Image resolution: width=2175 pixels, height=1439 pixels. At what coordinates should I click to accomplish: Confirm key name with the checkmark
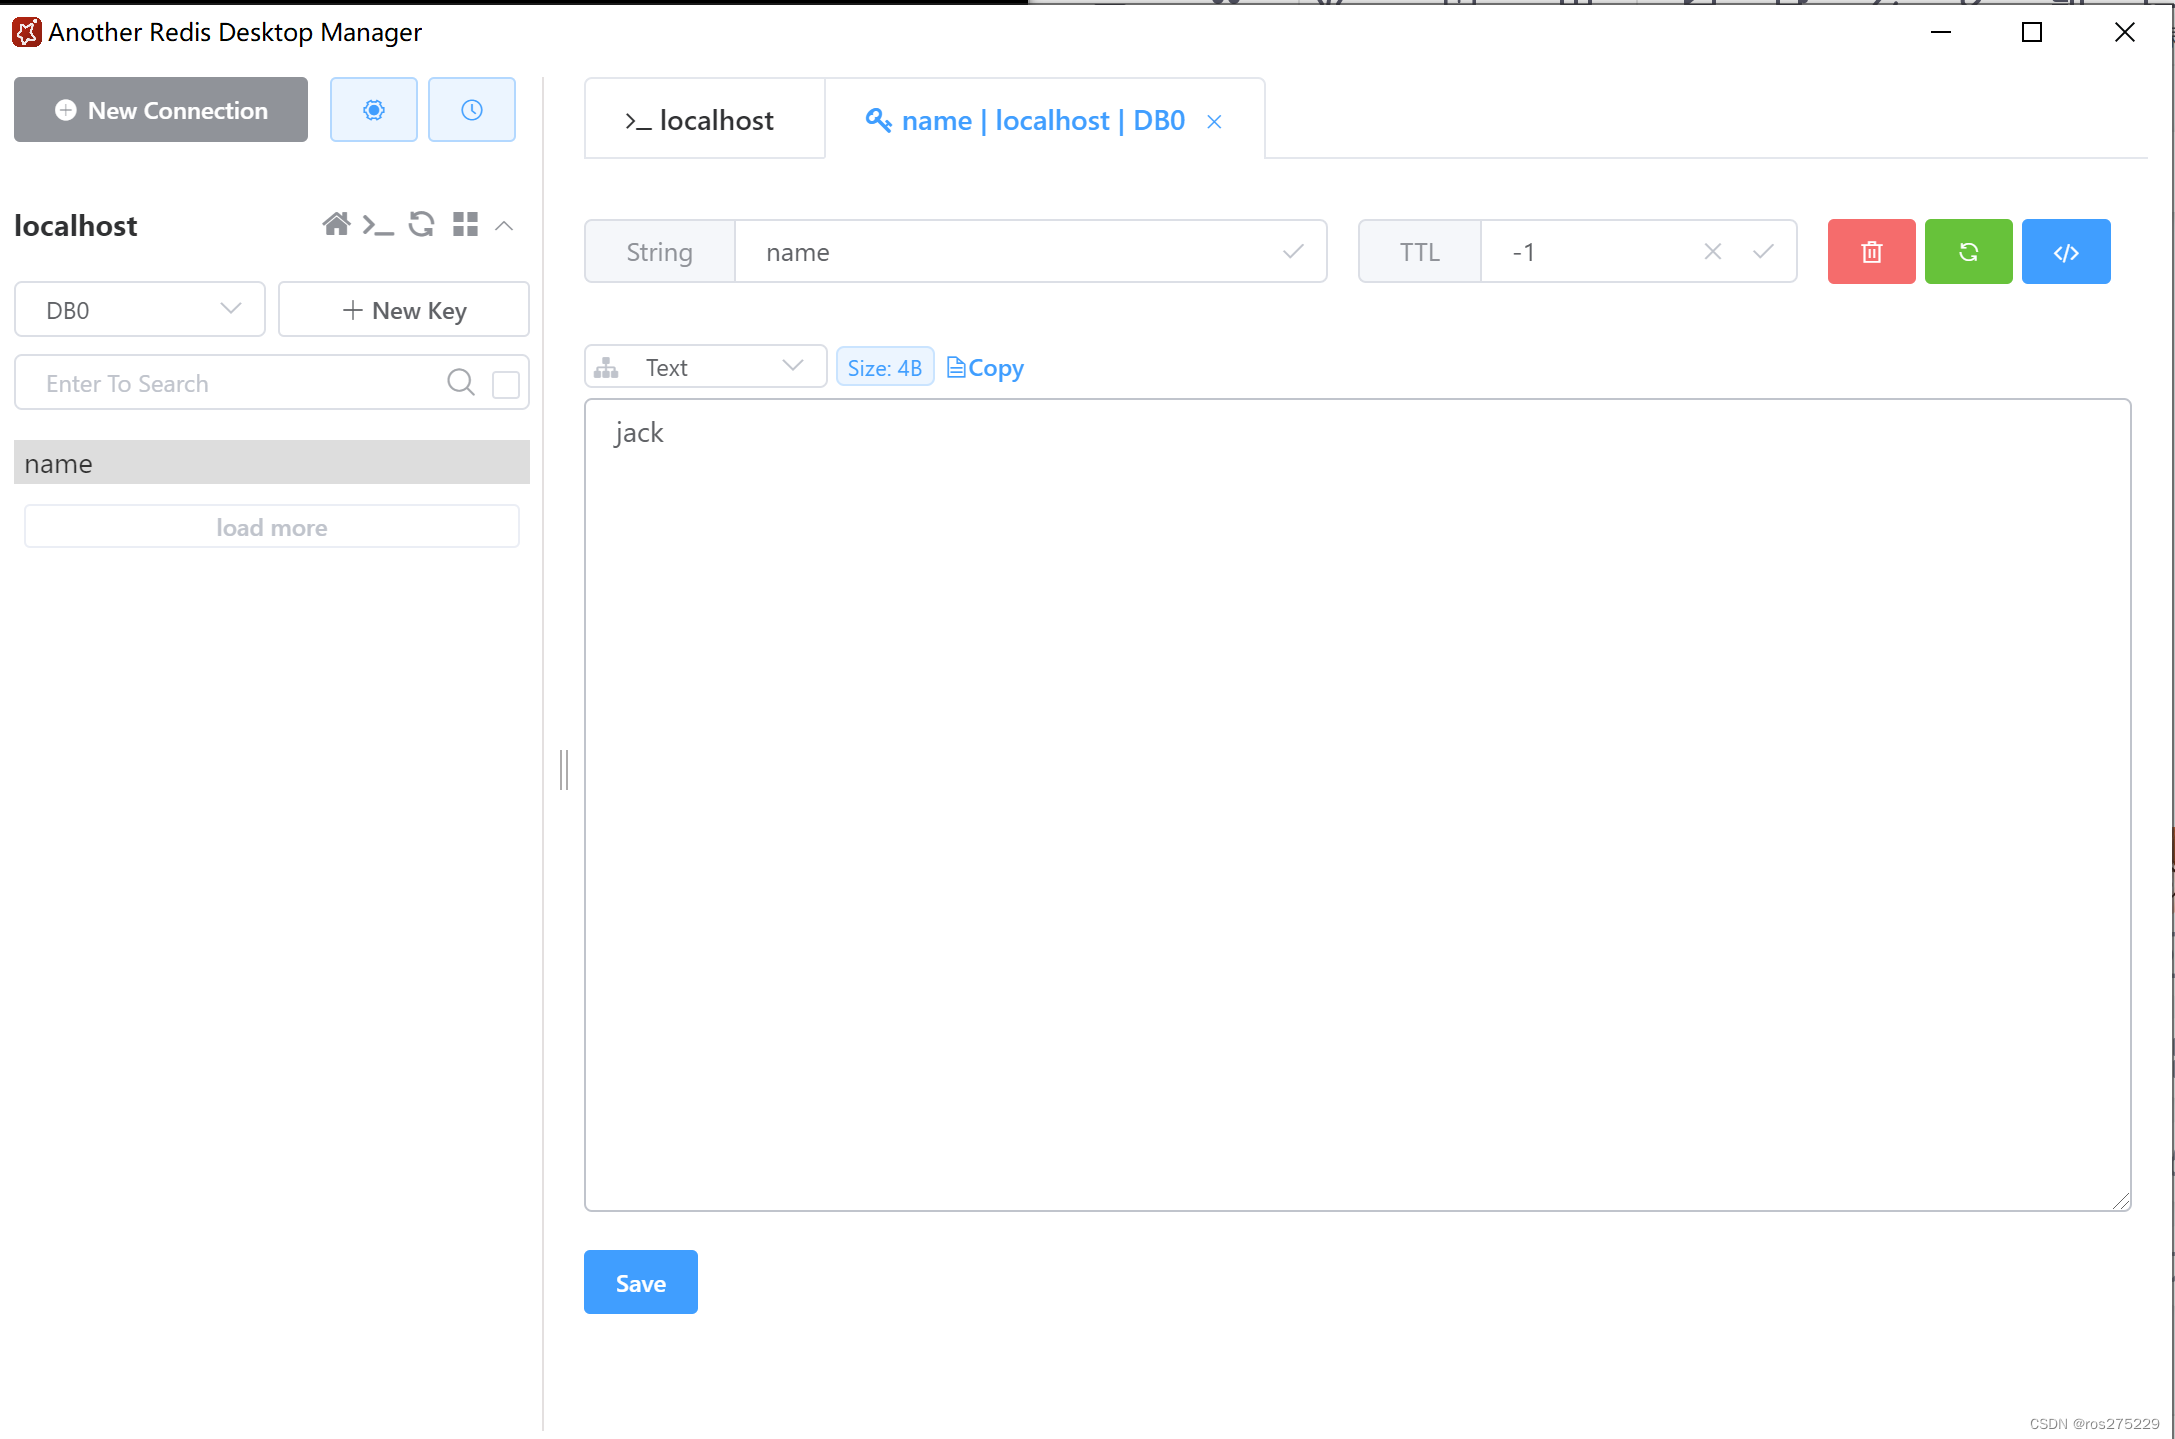click(x=1292, y=252)
